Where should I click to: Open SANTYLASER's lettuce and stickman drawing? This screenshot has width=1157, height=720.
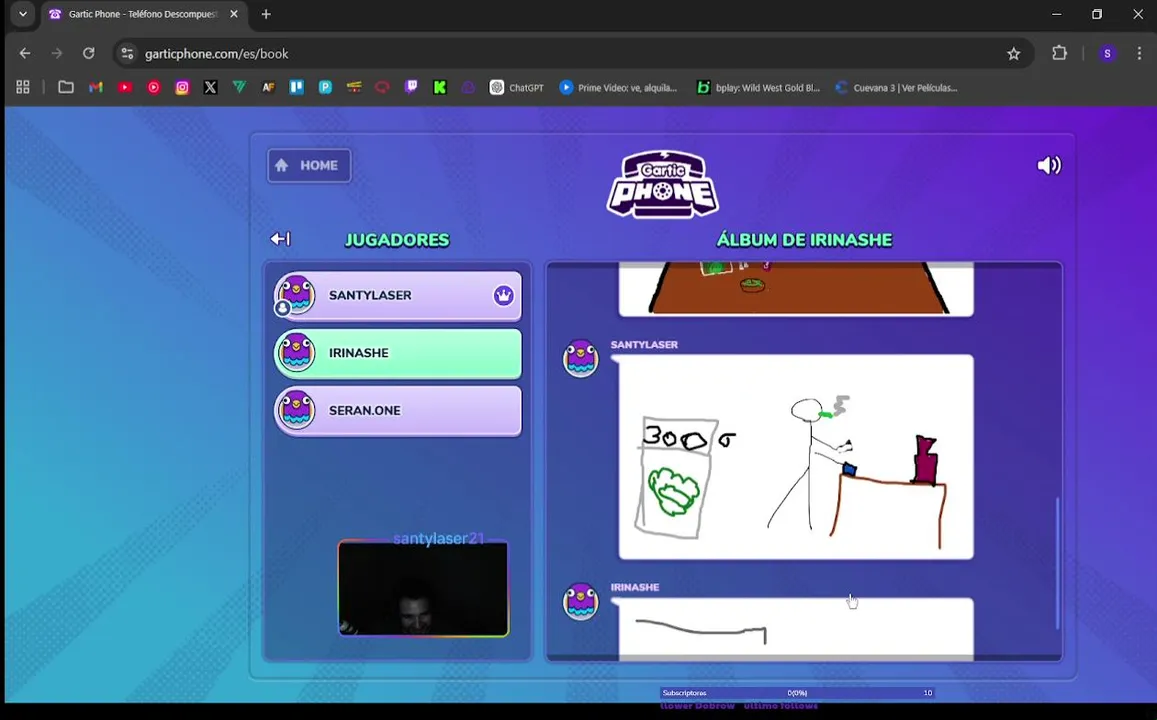click(x=795, y=457)
